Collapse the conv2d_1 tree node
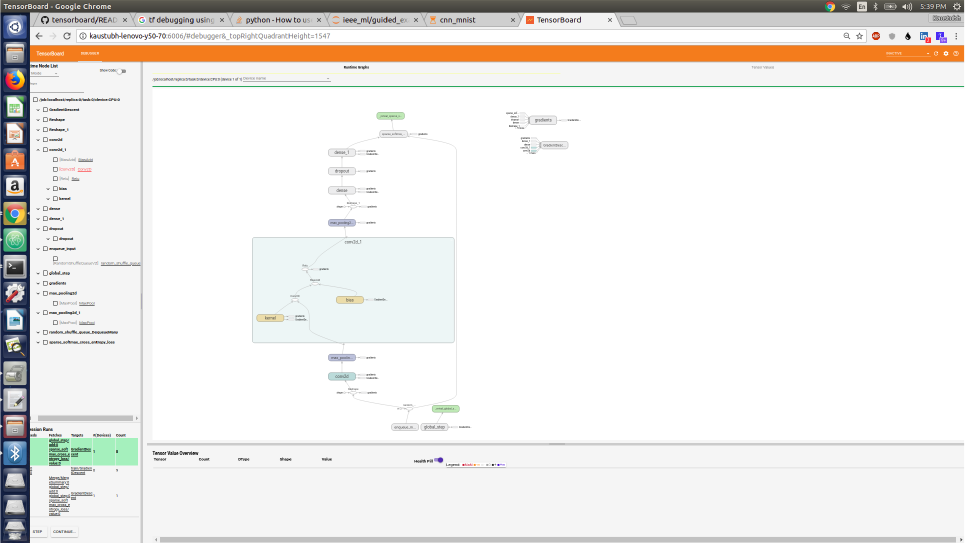This screenshot has width=965, height=543. coord(38,150)
